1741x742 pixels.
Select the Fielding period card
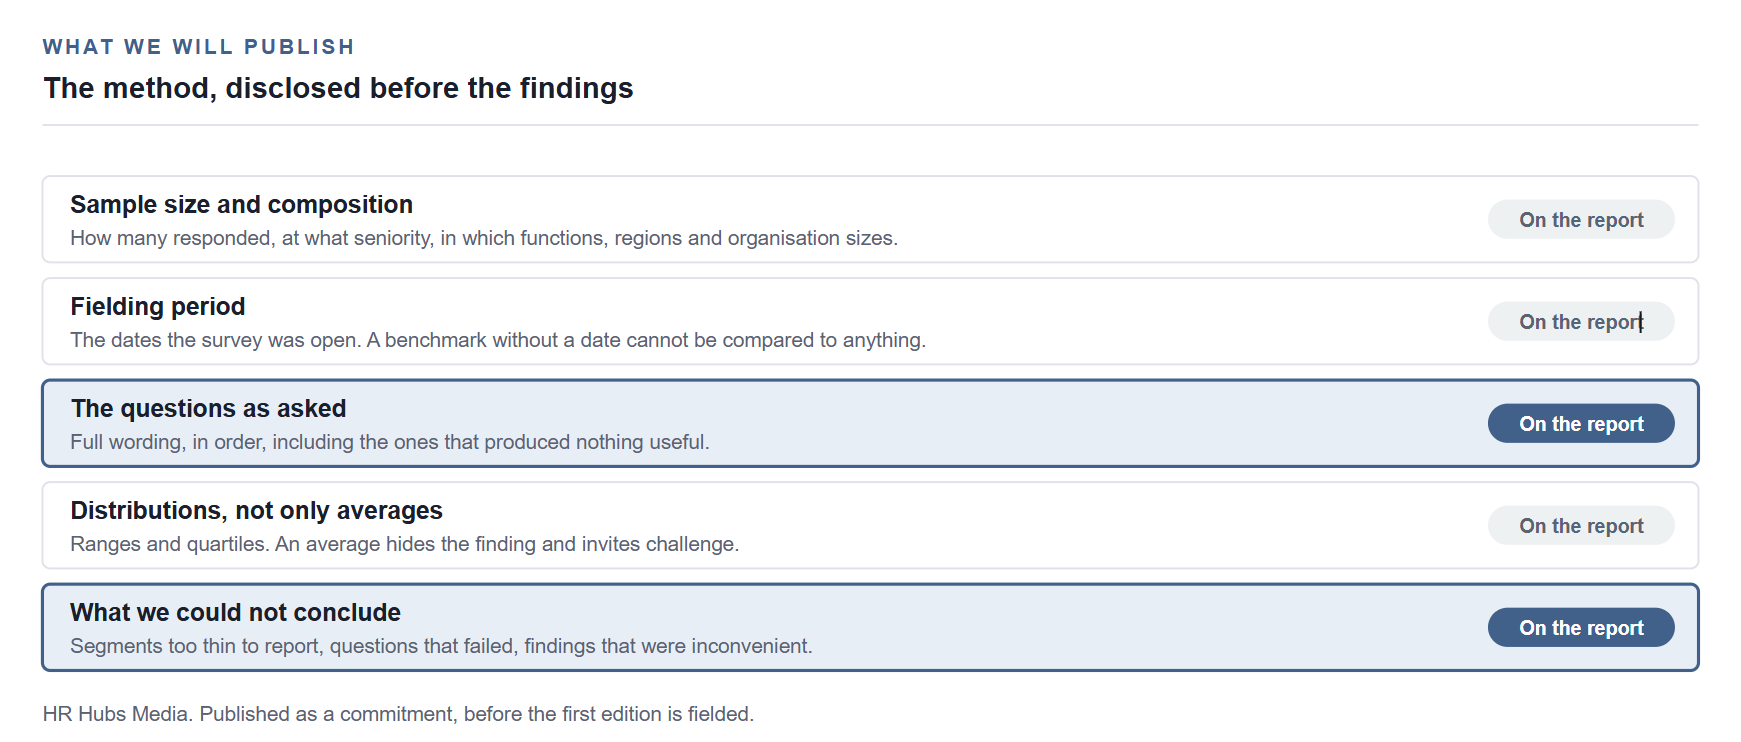pos(870,322)
